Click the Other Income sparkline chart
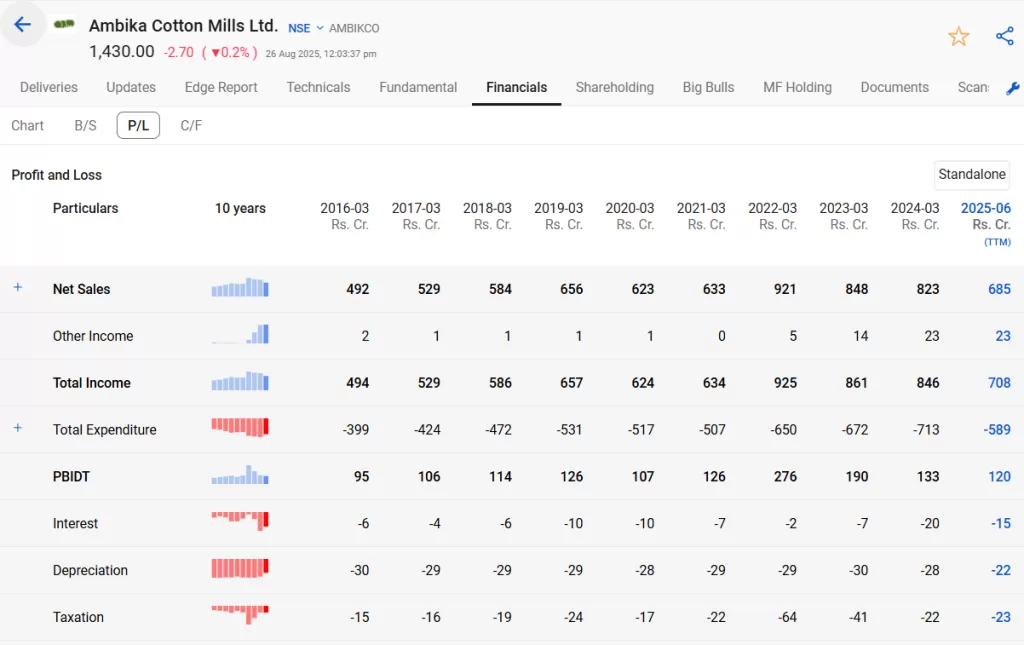This screenshot has height=645, width=1024. (240, 334)
